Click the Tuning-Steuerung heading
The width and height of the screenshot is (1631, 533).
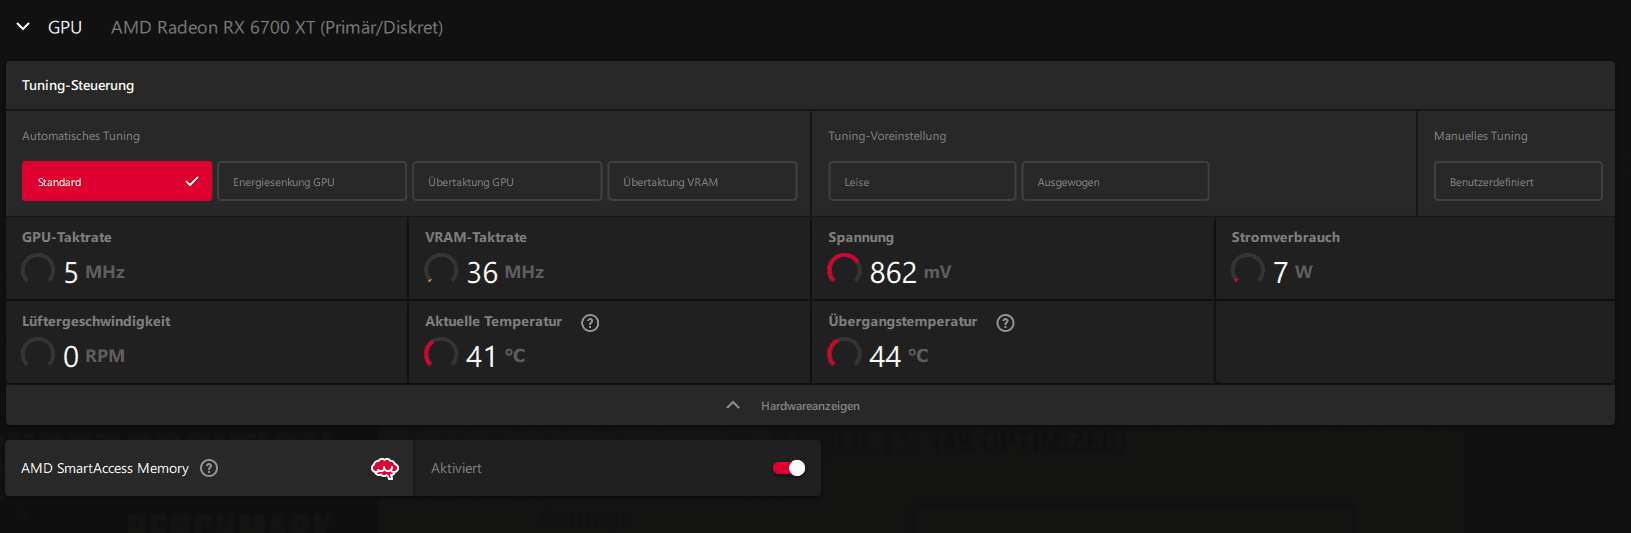pyautogui.click(x=78, y=85)
